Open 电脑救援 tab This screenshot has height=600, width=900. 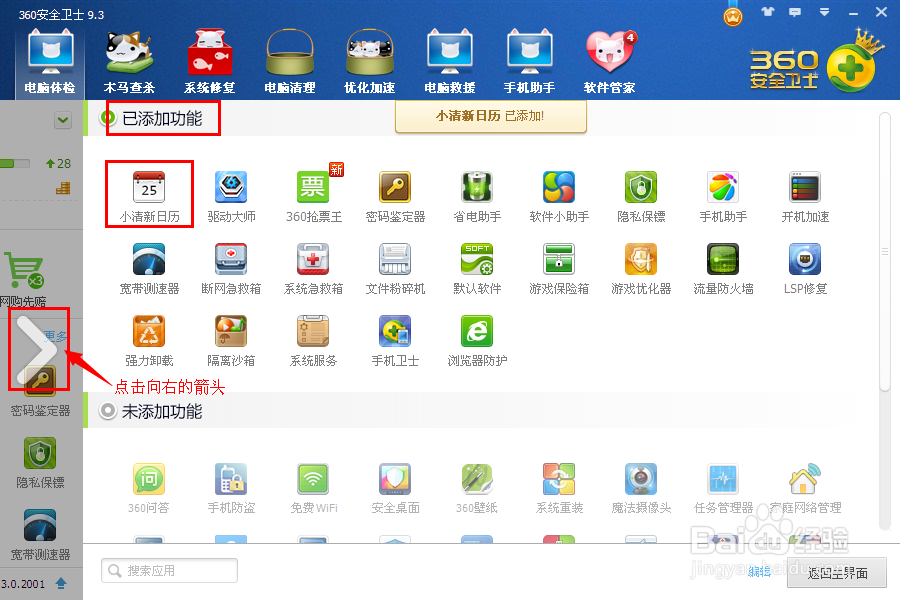449,63
